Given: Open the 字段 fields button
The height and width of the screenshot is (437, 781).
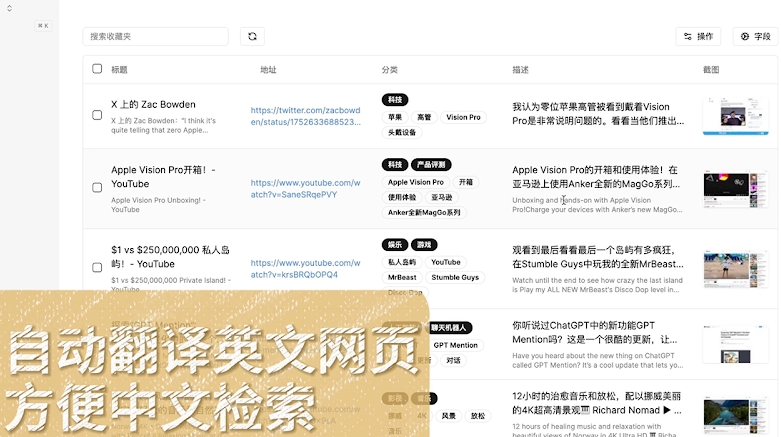Looking at the screenshot, I should coord(756,36).
